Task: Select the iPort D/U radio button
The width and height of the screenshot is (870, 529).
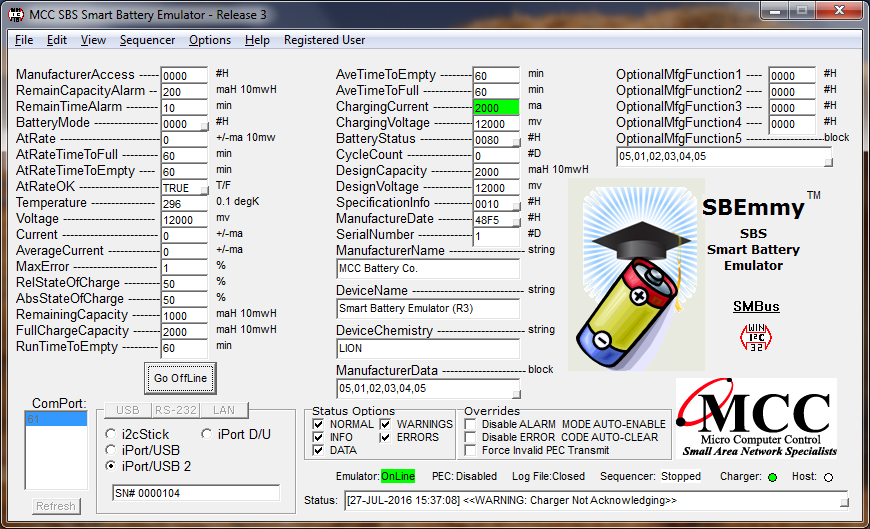Action: click(206, 434)
